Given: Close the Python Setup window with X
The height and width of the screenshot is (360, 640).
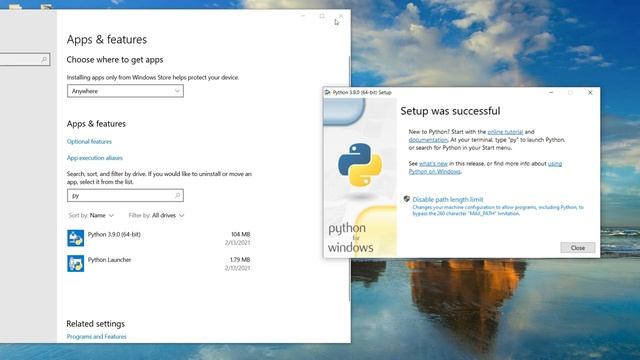Looking at the screenshot, I should 590,93.
